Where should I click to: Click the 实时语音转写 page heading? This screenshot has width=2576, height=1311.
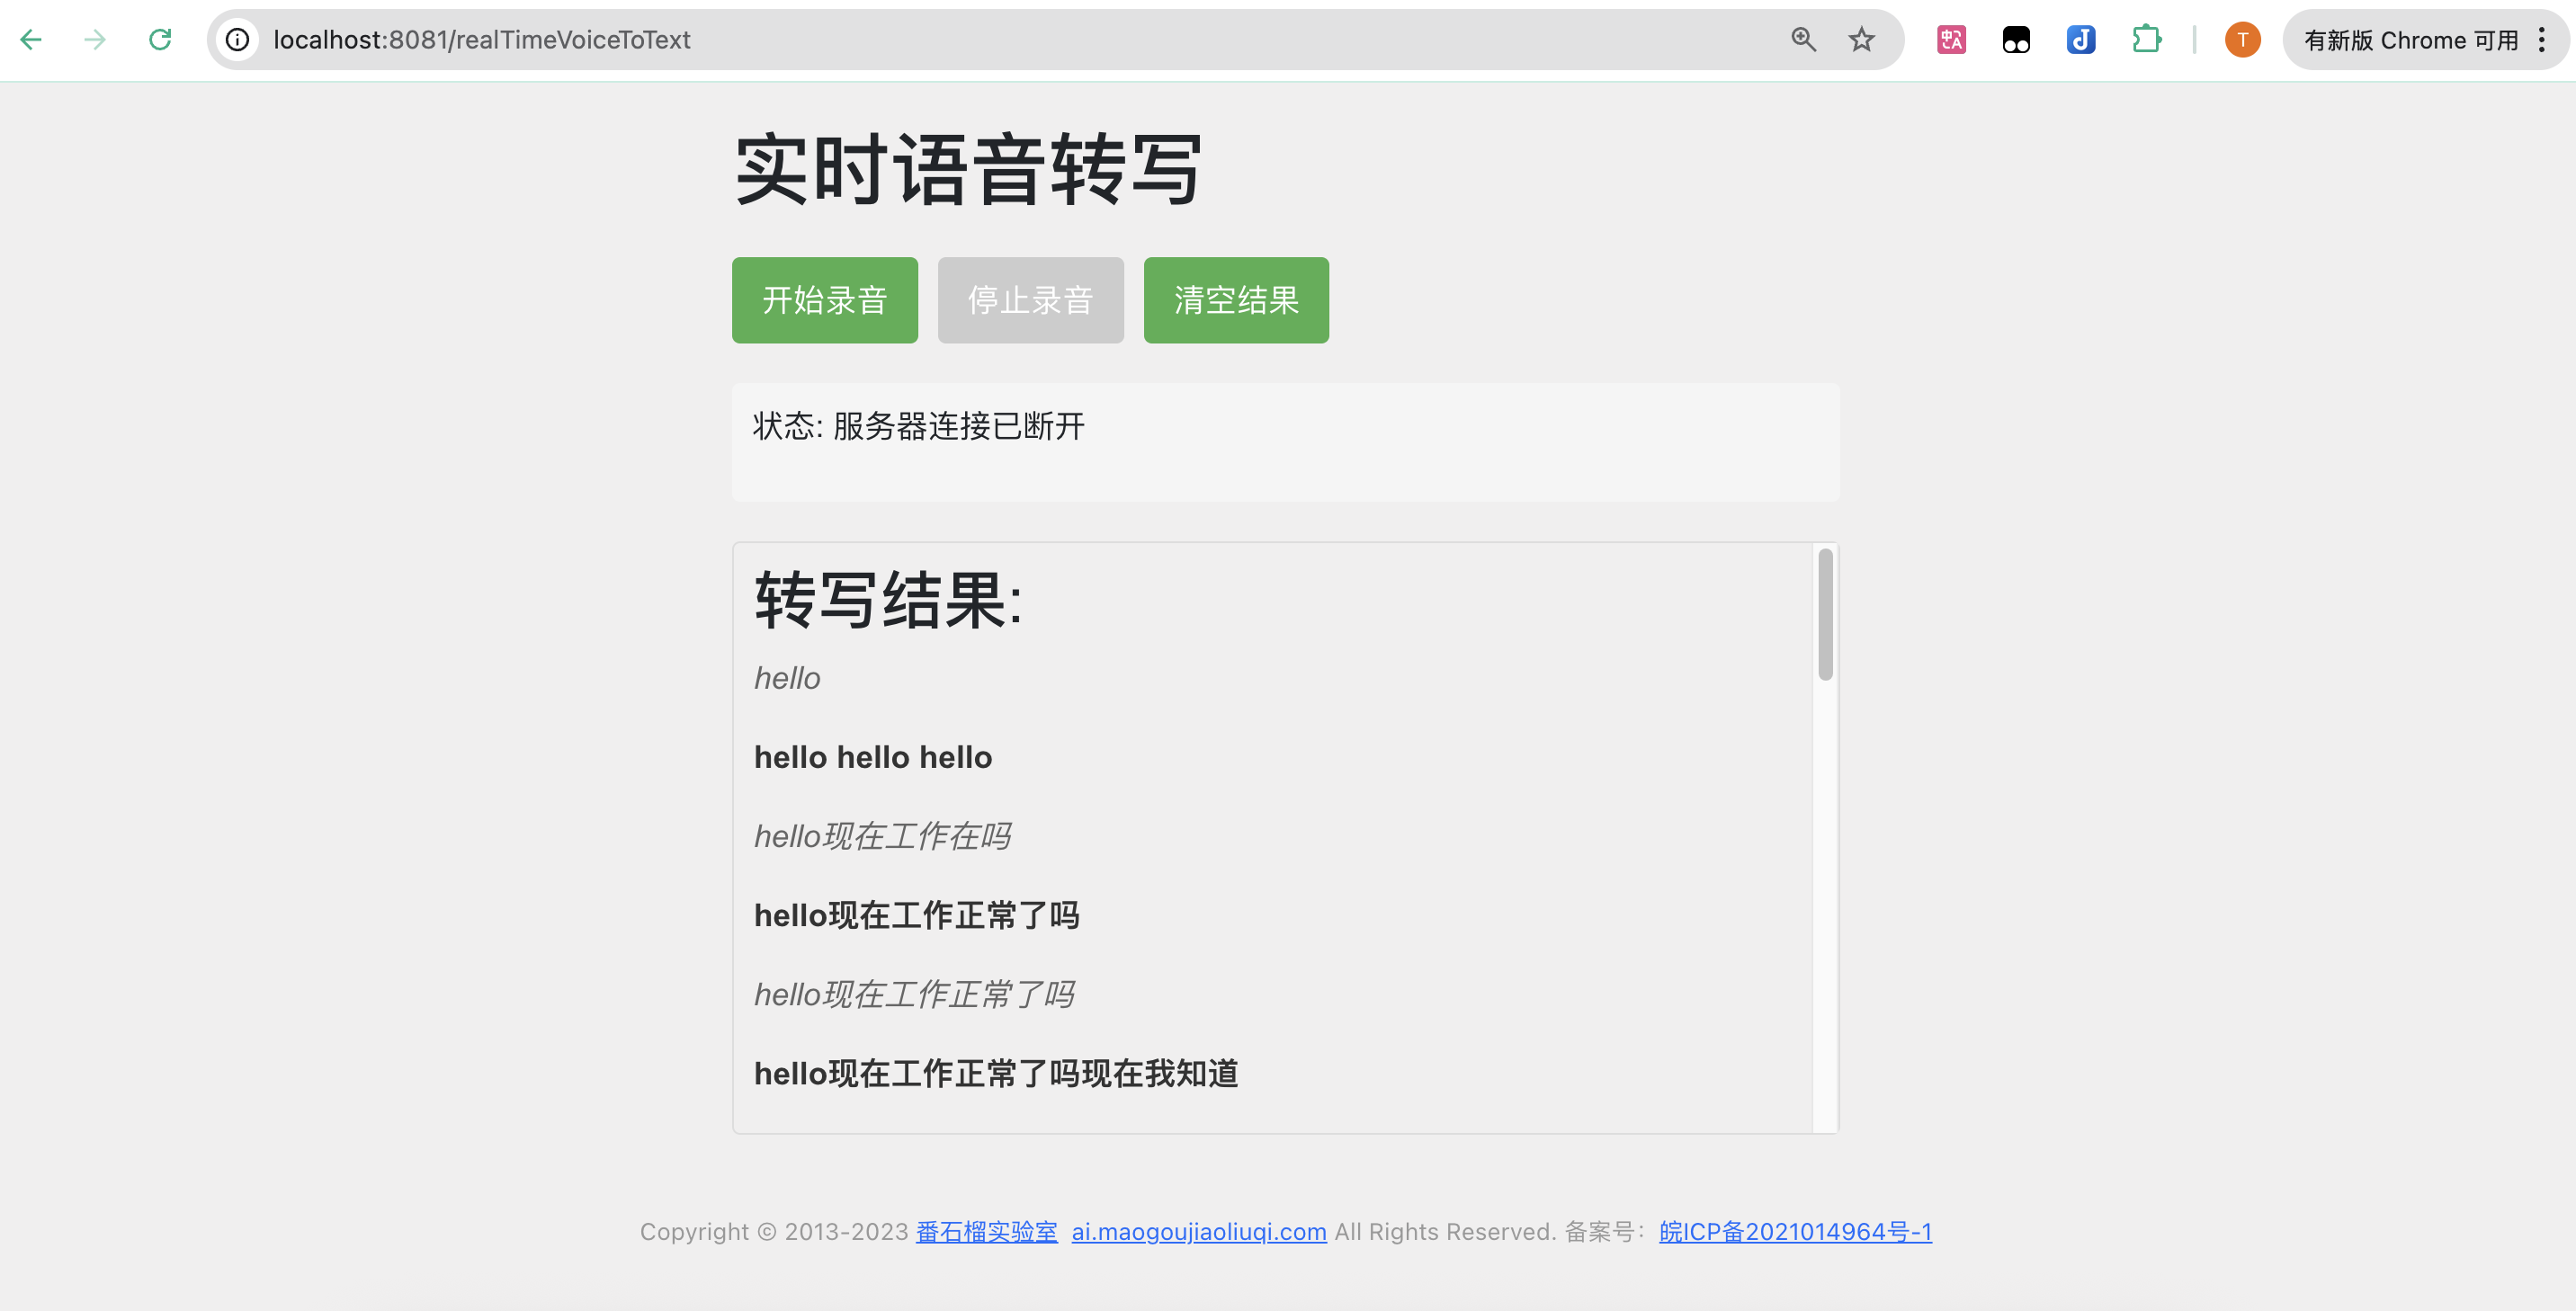coord(968,170)
